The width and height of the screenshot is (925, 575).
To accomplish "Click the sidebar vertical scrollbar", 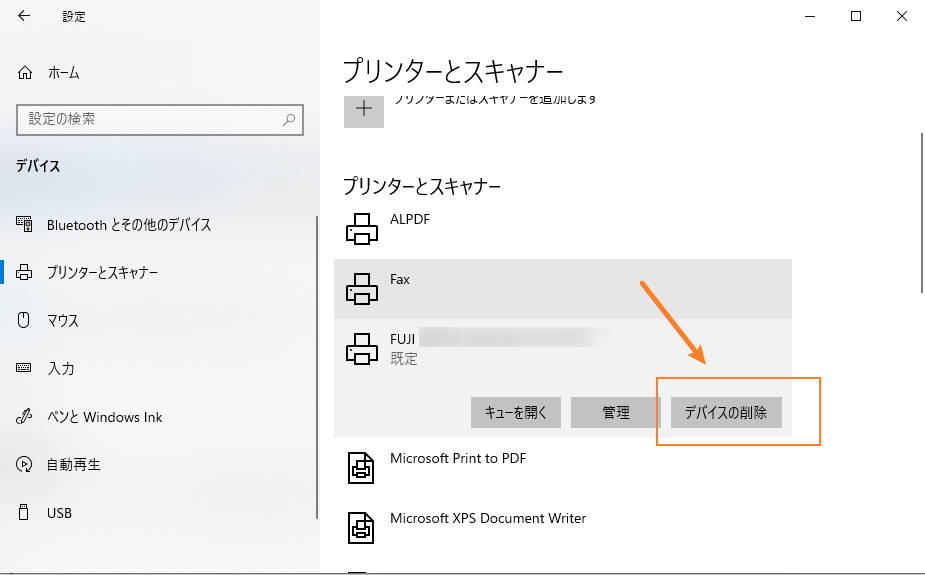I will pyautogui.click(x=317, y=367).
